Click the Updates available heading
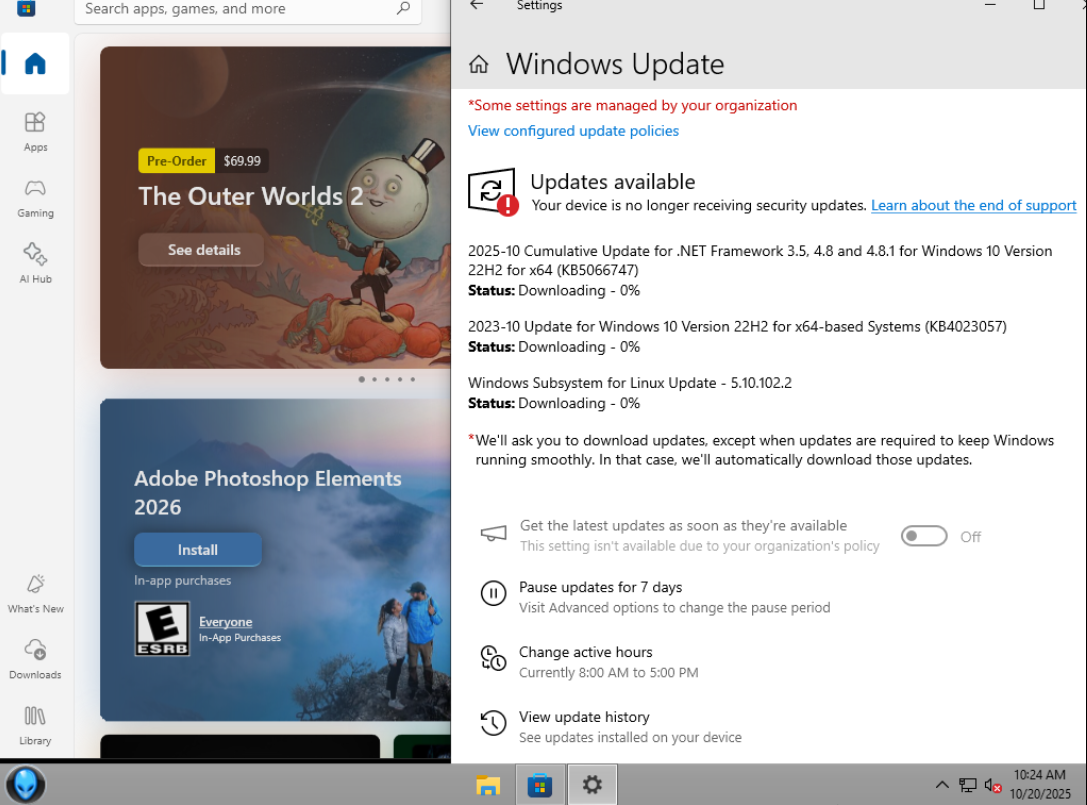 pyautogui.click(x=613, y=182)
